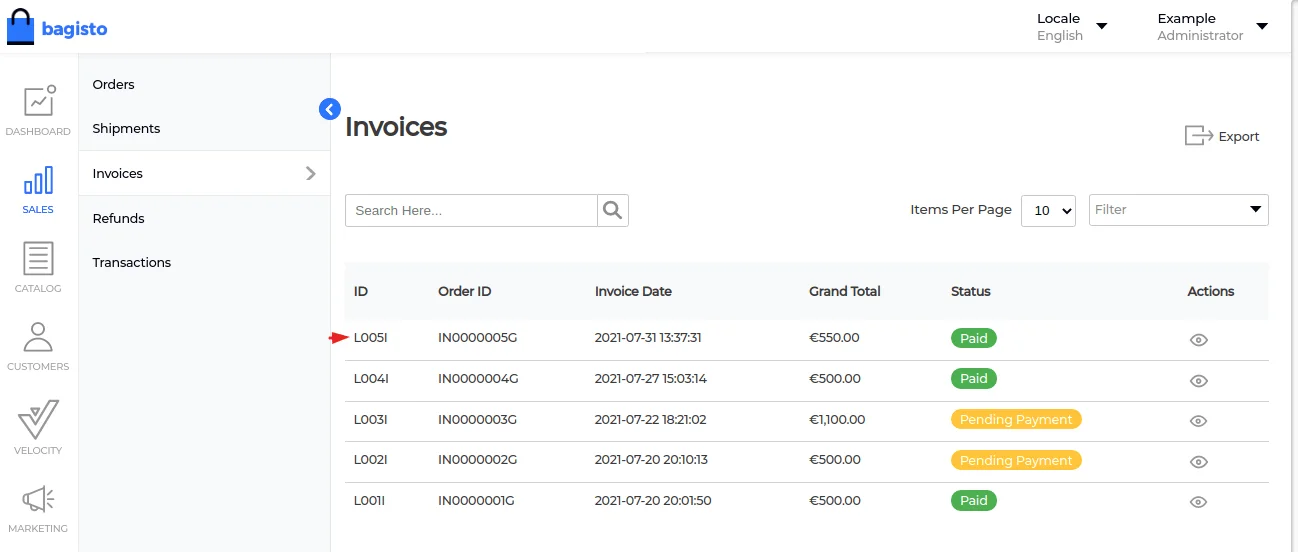Click the Invoices submenu chevron
1298x552 pixels.
(x=311, y=173)
